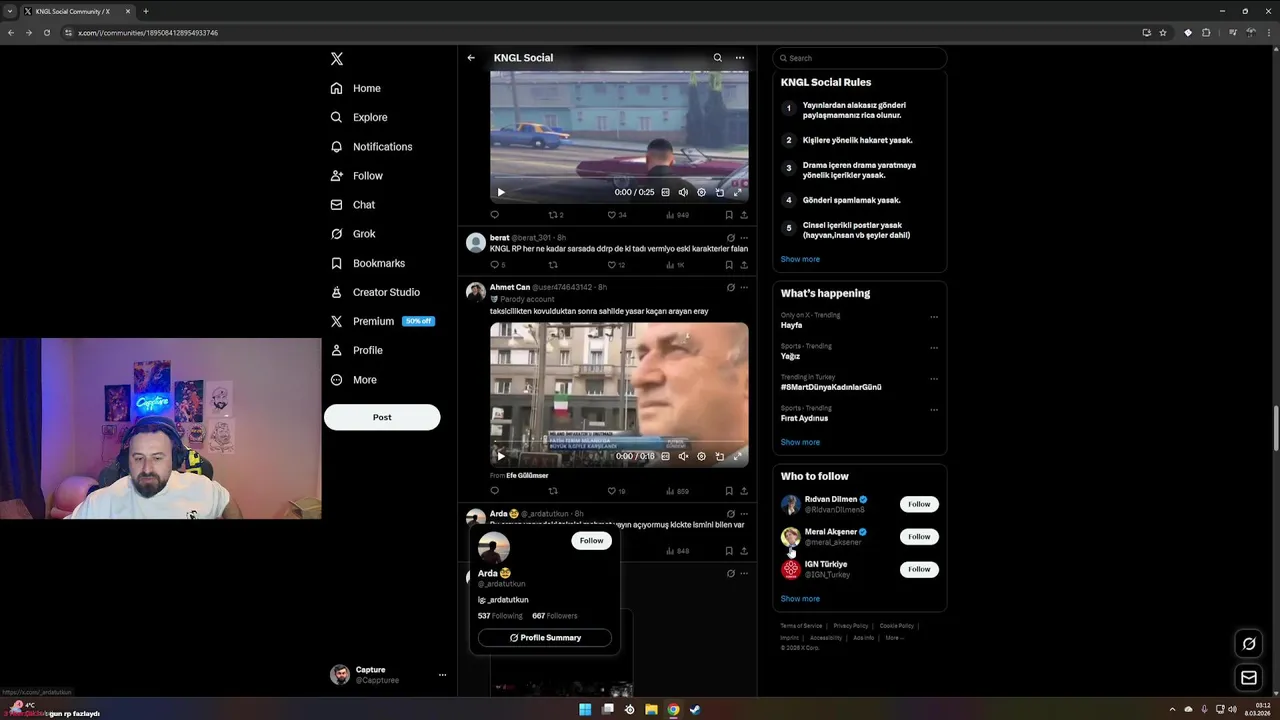
Task: Open Steam from the taskbar
Action: [x=695, y=710]
